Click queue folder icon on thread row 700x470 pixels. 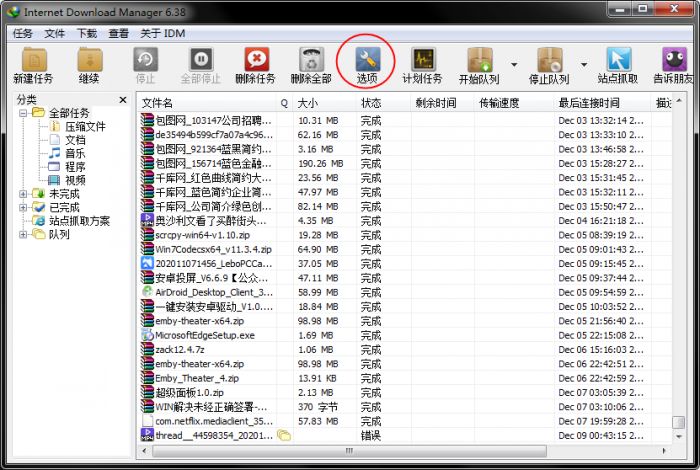point(284,435)
